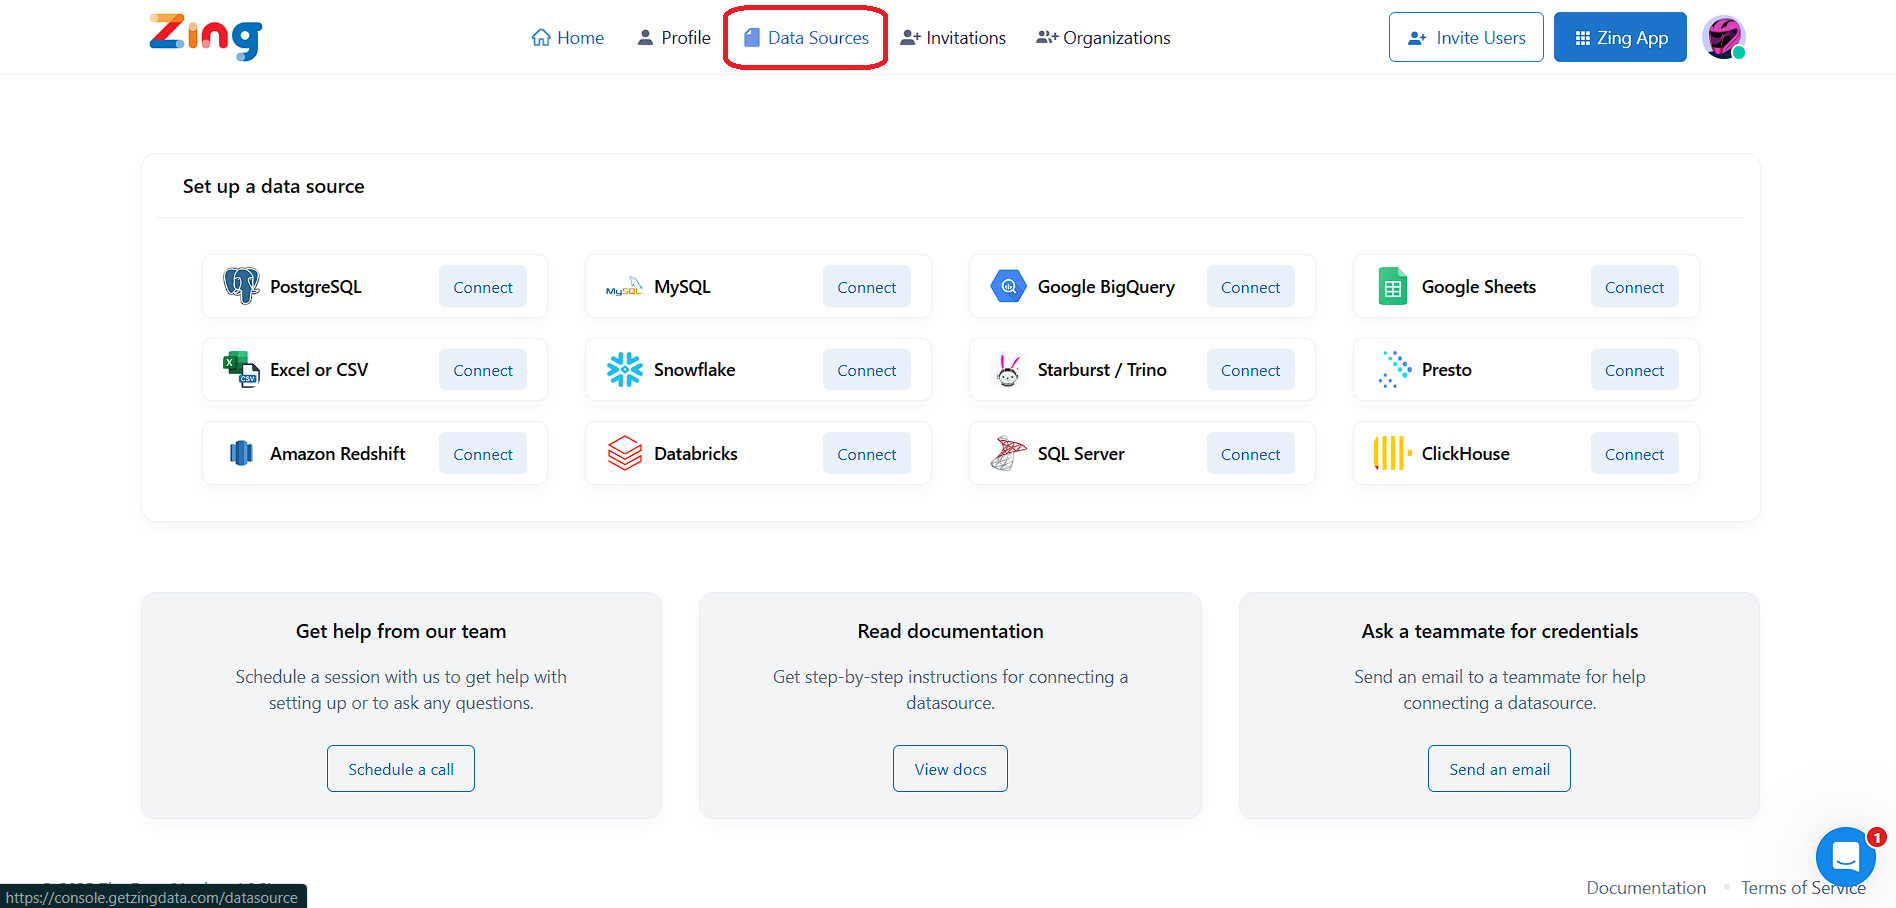Go to the Home tab
This screenshot has width=1896, height=908.
click(568, 37)
